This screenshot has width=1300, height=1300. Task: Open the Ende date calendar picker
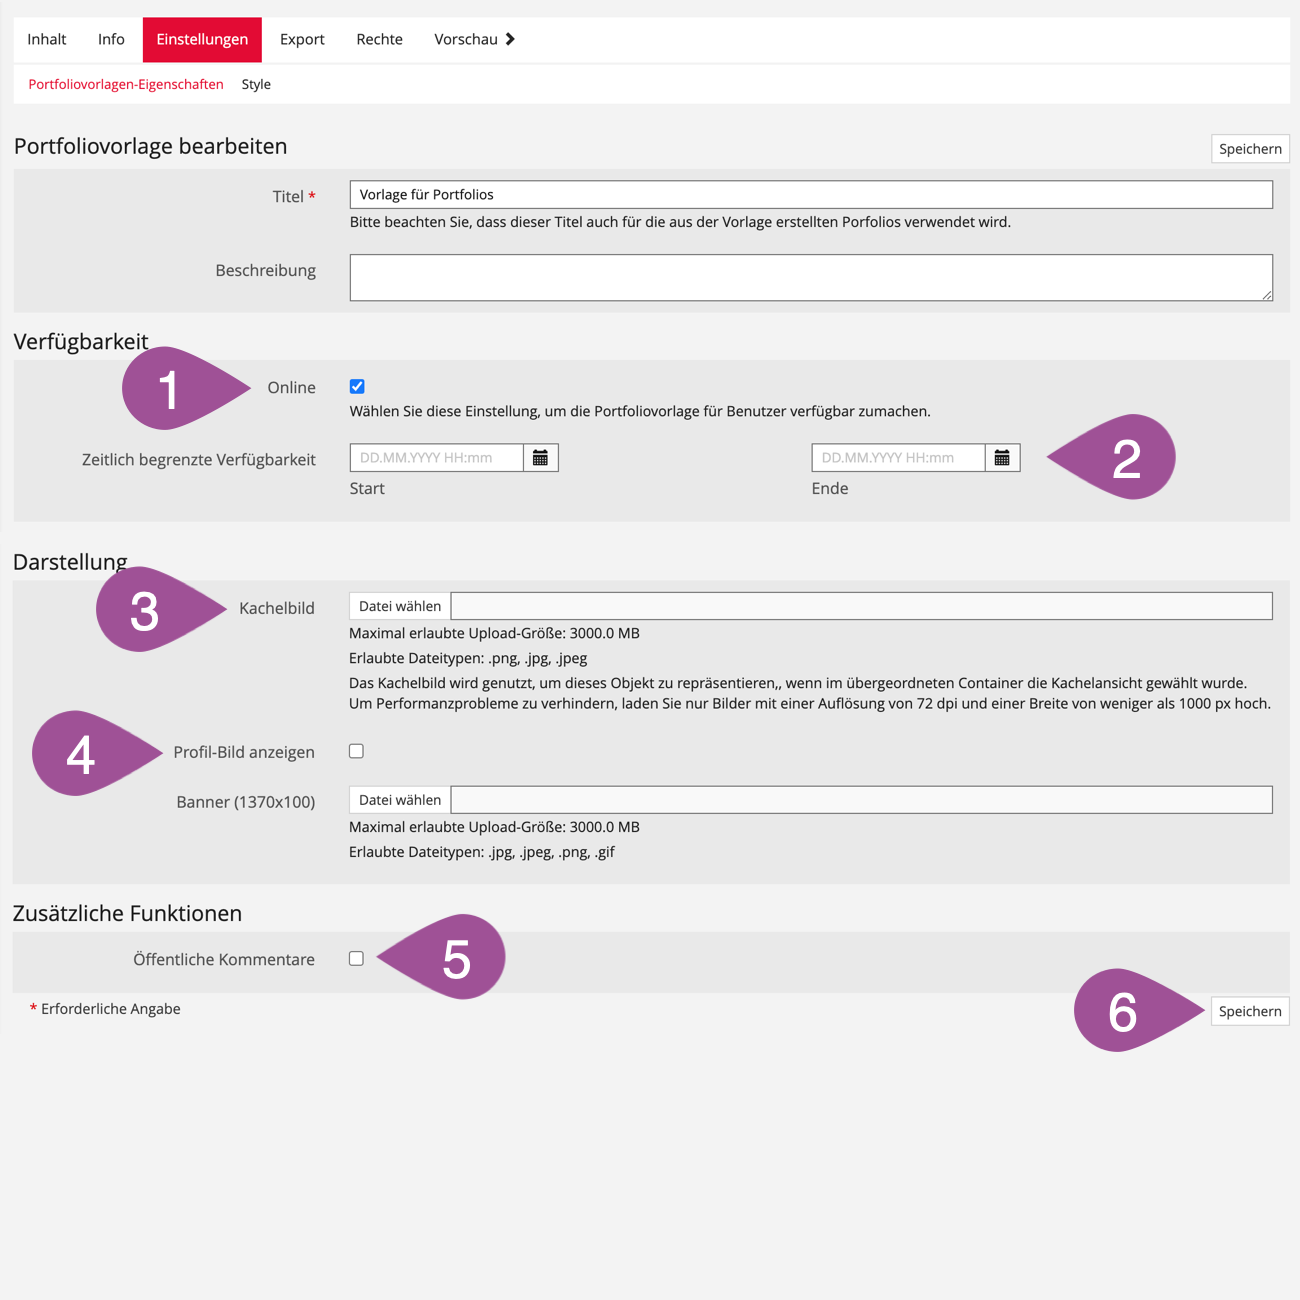point(1002,458)
